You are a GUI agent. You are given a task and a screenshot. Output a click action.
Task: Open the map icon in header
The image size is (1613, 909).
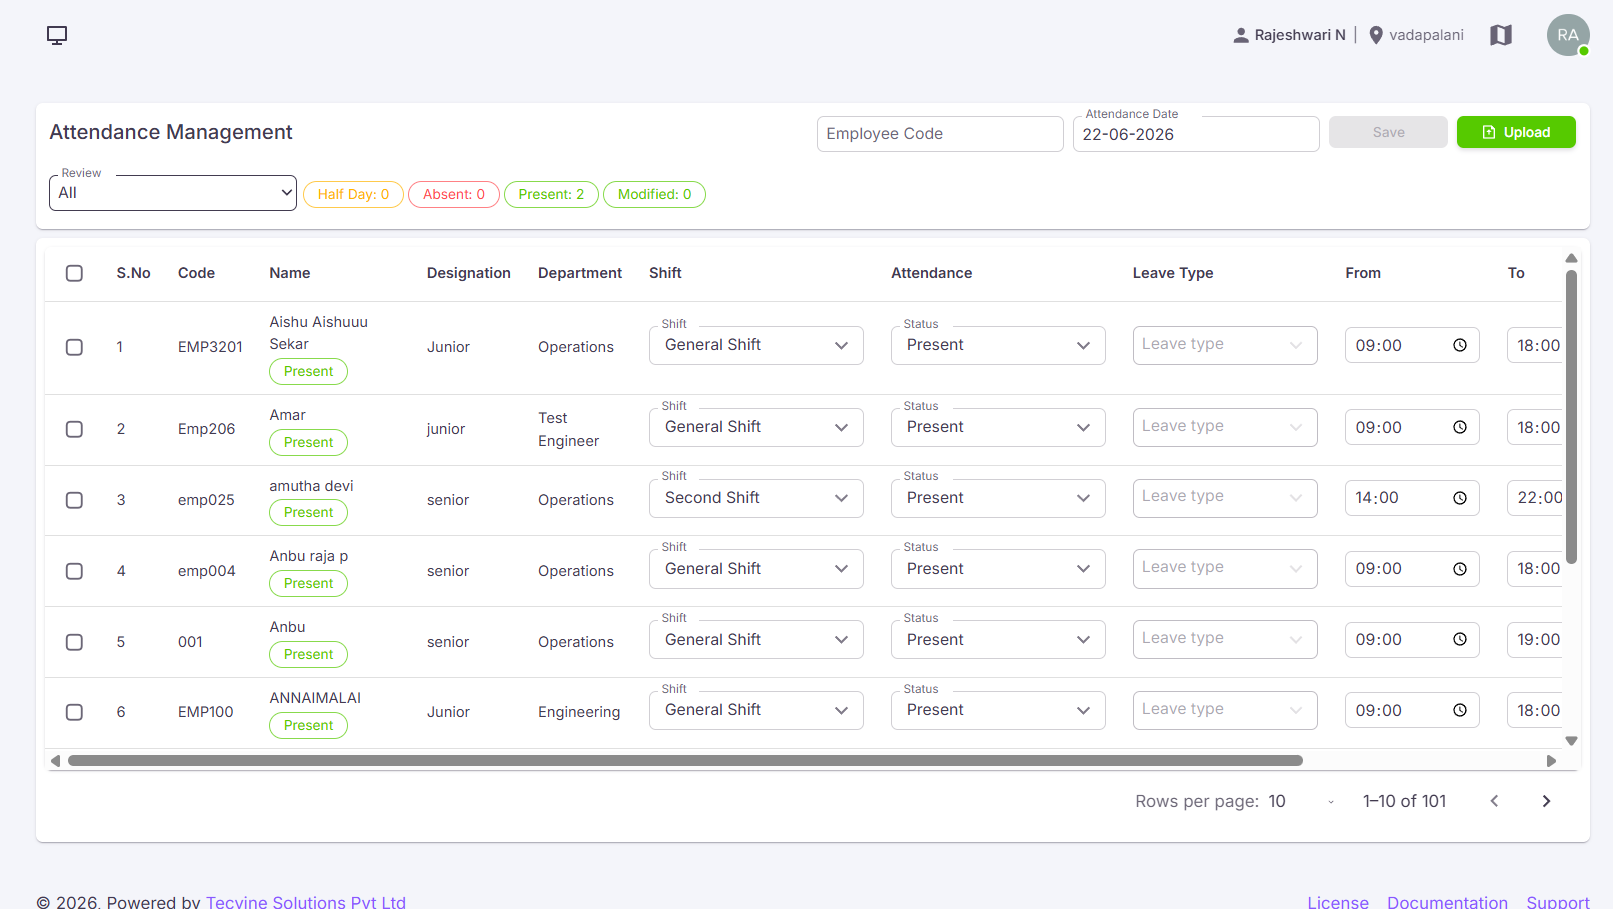pos(1500,35)
